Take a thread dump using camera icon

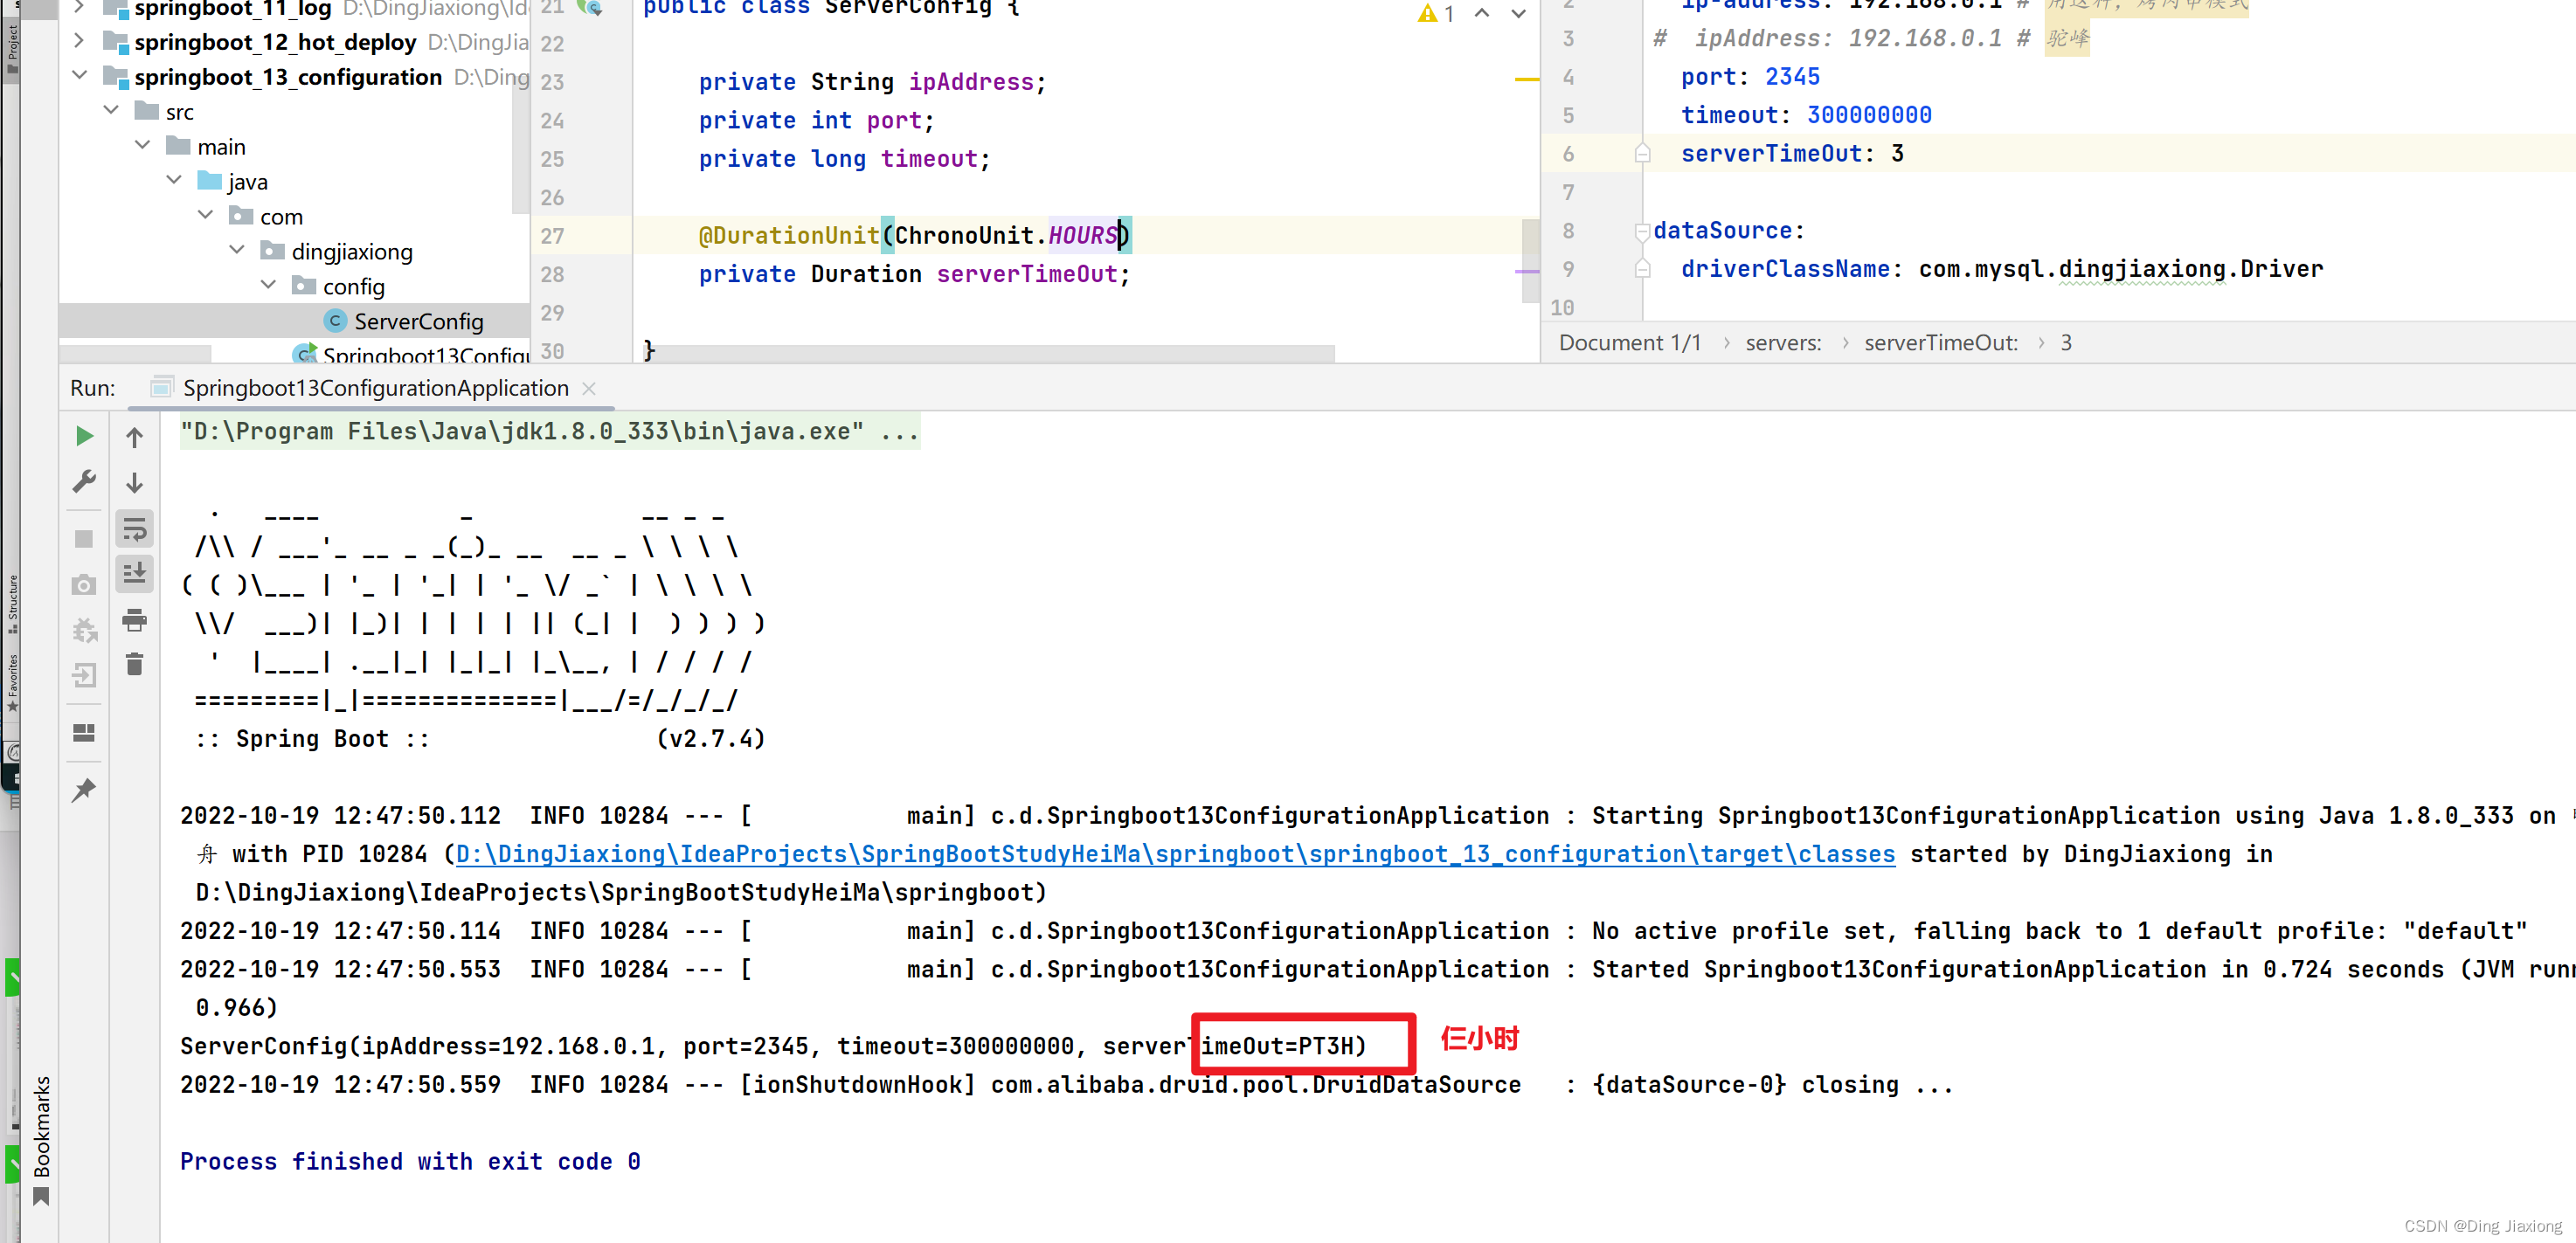[x=84, y=584]
